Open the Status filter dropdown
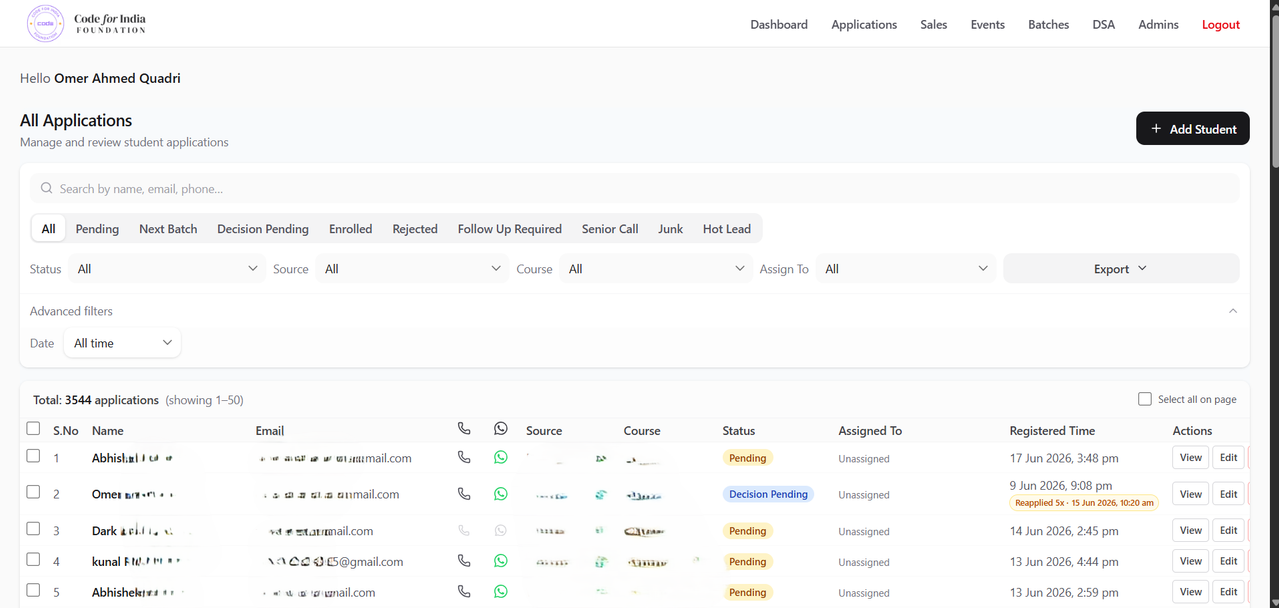This screenshot has width=1279, height=608. click(x=168, y=269)
